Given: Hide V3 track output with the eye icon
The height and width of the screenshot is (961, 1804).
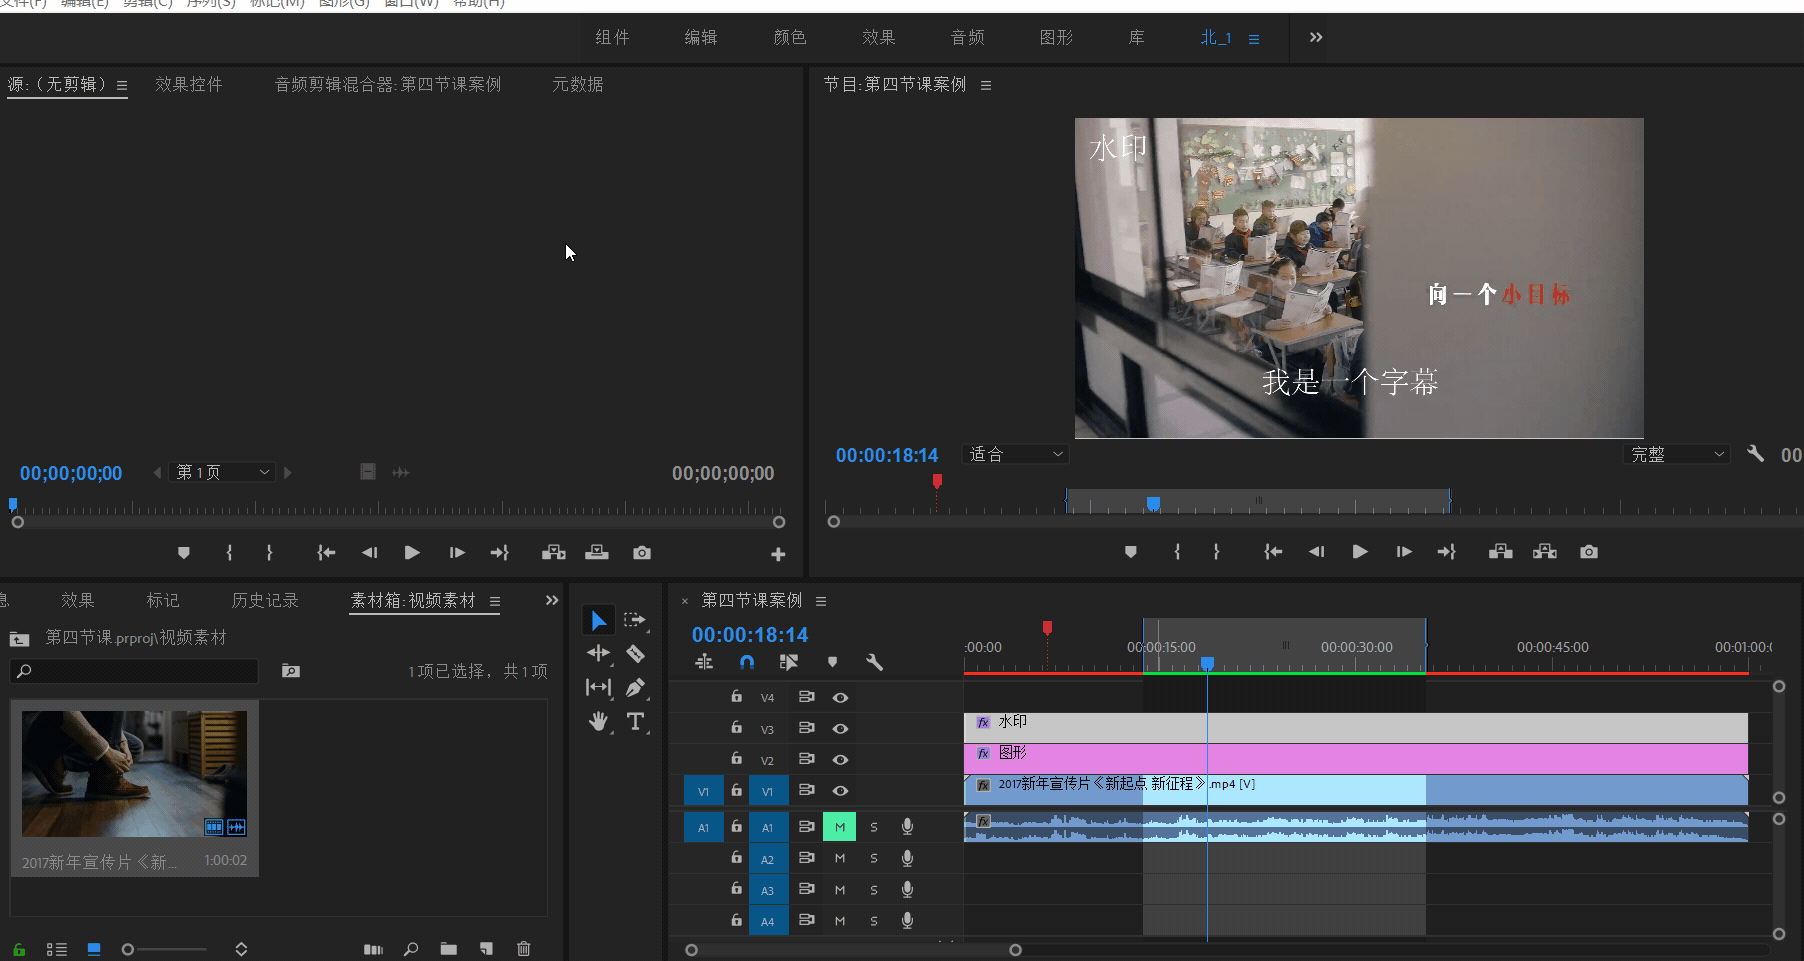Looking at the screenshot, I should click(840, 728).
